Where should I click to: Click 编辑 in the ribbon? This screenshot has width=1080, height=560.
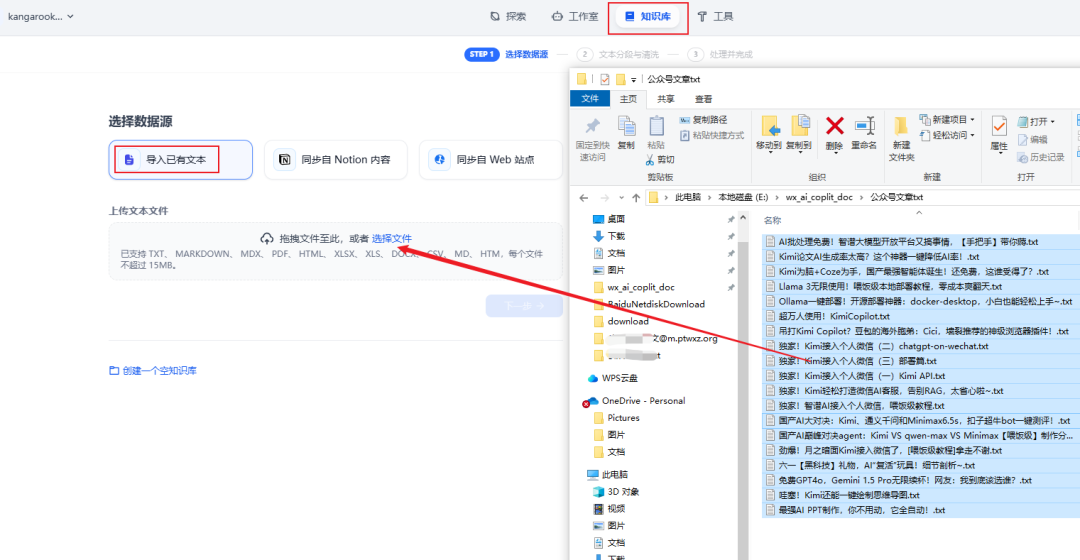tap(1032, 140)
